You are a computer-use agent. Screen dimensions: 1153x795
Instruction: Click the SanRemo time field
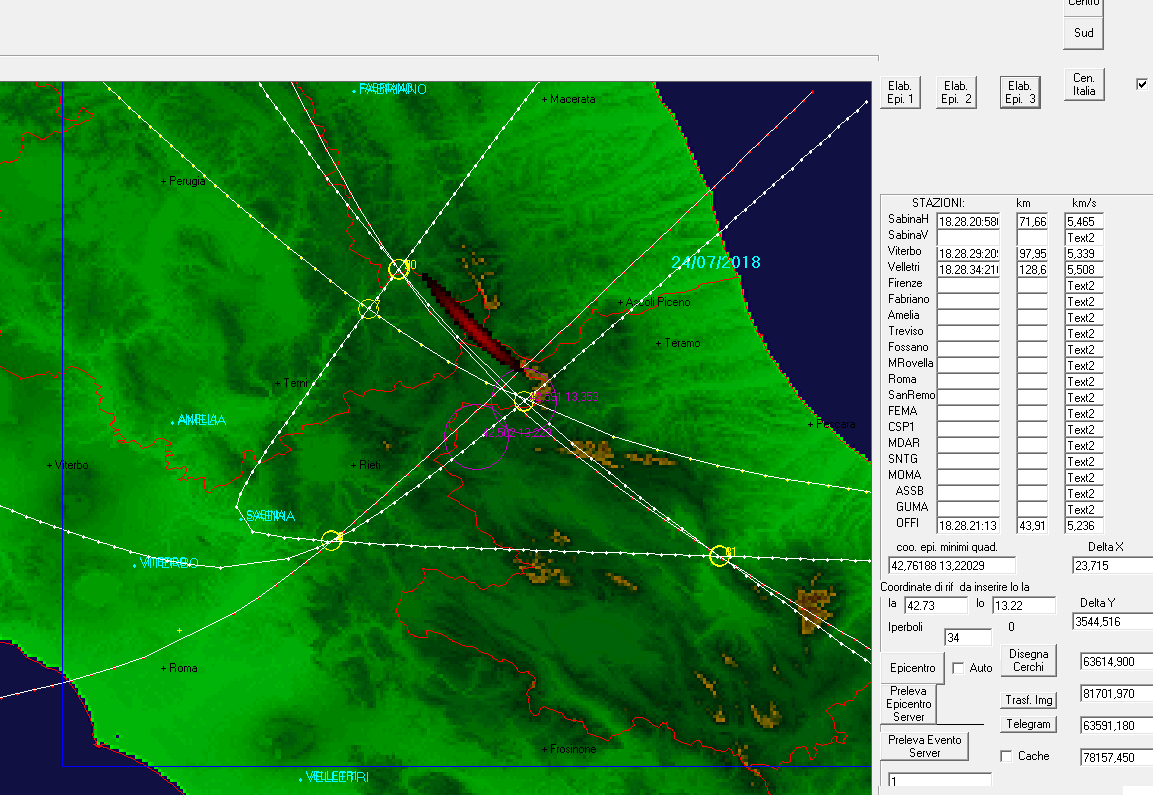click(968, 398)
